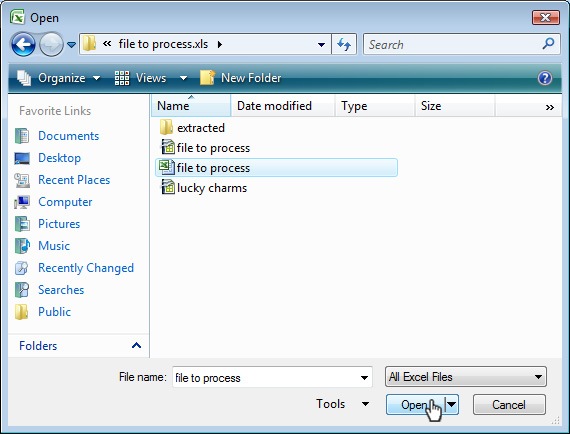Click the Back navigation arrow
The image size is (570, 434).
pos(23,45)
